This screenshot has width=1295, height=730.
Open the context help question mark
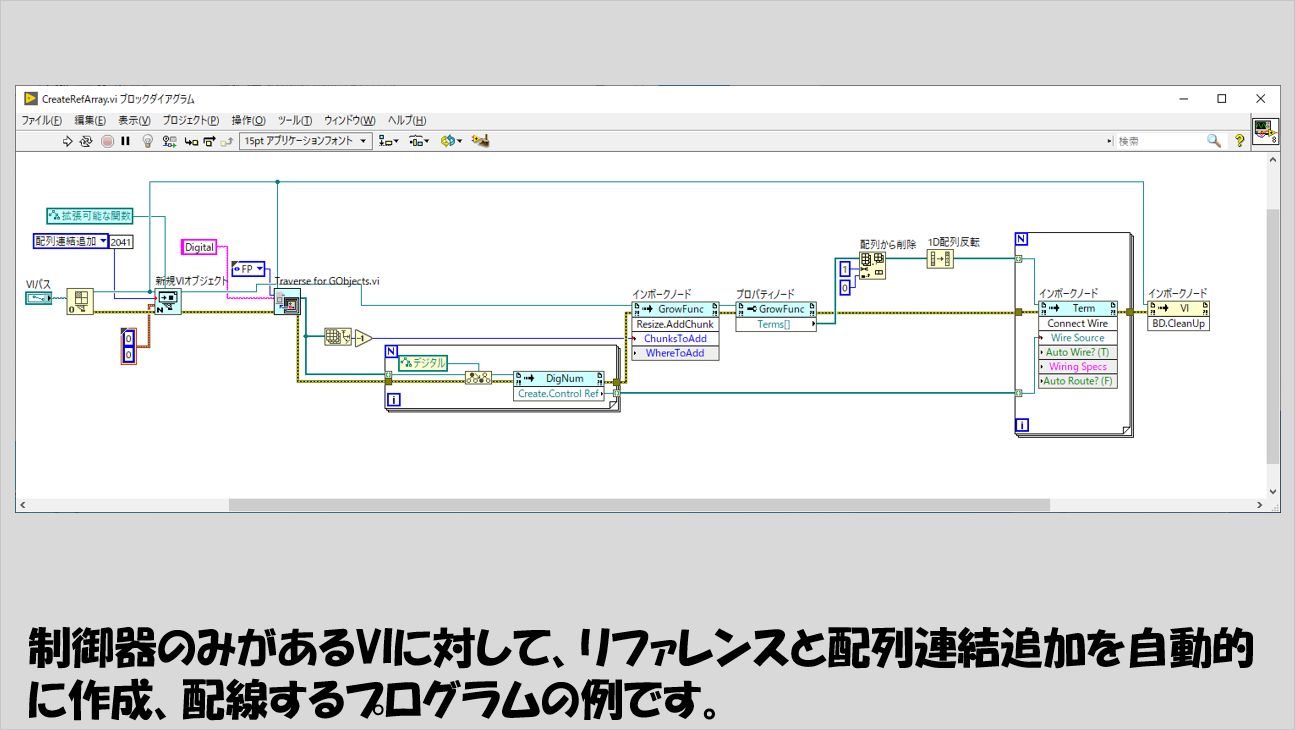pos(1240,141)
